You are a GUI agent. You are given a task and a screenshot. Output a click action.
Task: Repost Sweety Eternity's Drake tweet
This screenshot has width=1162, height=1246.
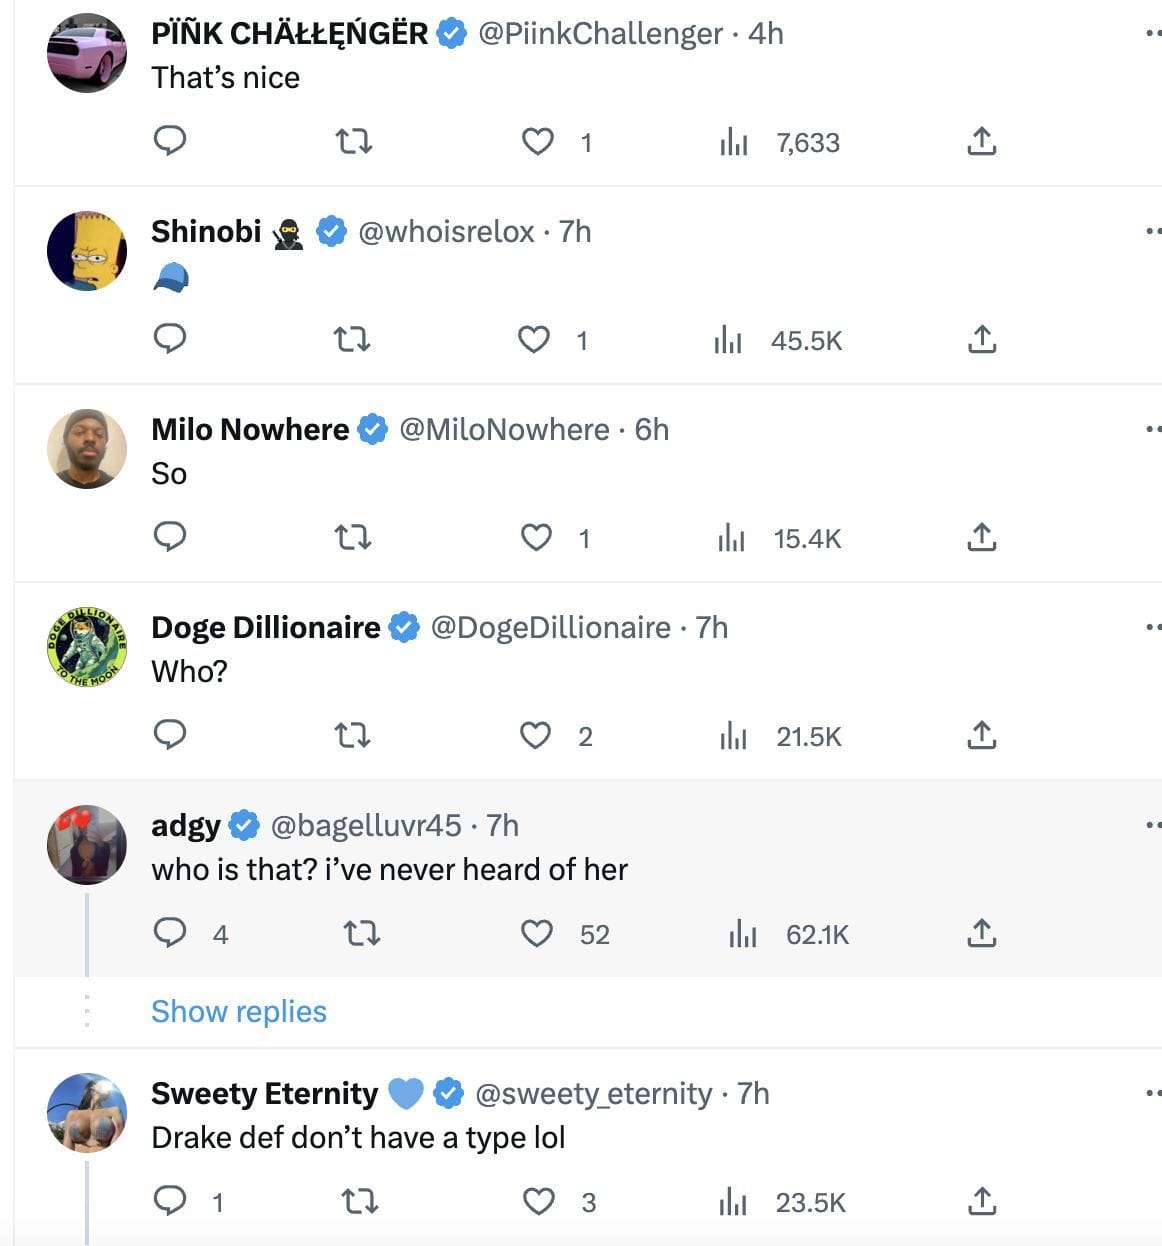pyautogui.click(x=360, y=1201)
